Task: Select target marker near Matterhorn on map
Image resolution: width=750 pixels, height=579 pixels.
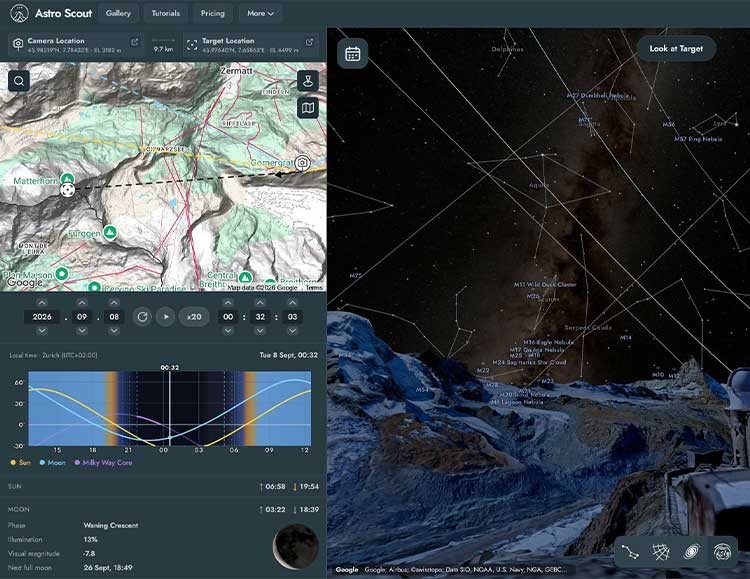Action: coord(67,190)
